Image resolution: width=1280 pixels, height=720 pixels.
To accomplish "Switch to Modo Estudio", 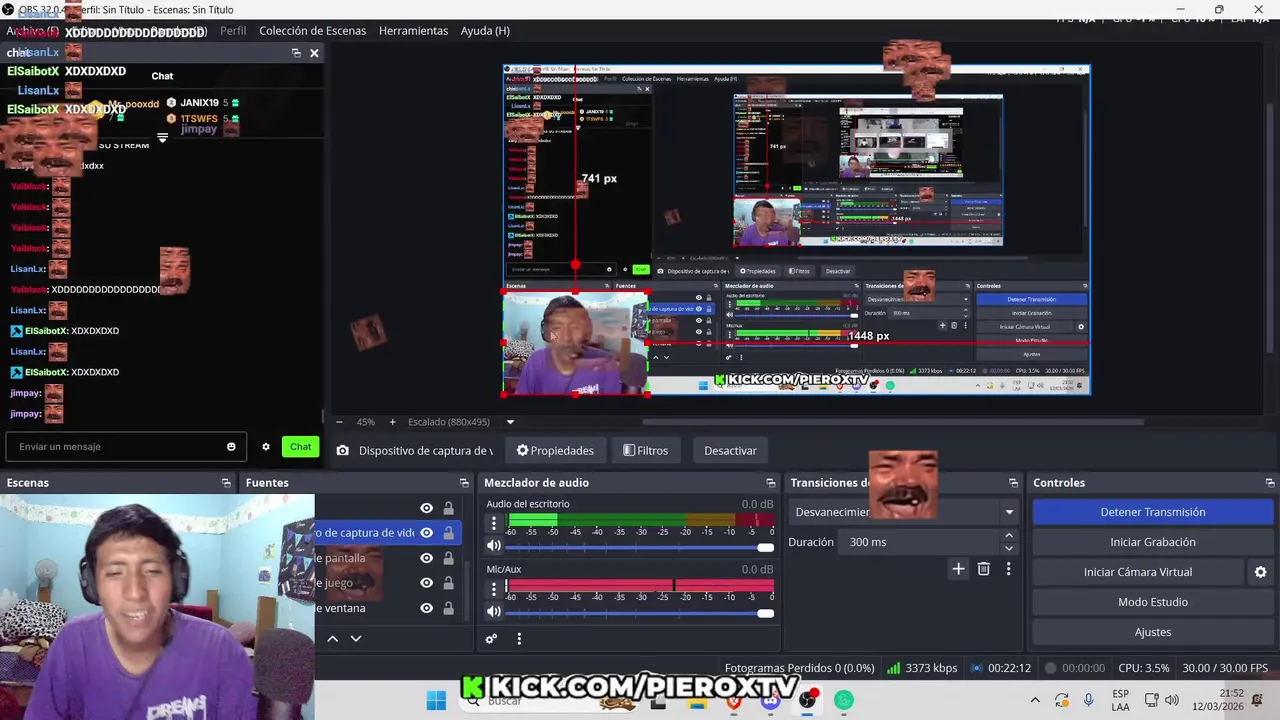I will click(1153, 602).
